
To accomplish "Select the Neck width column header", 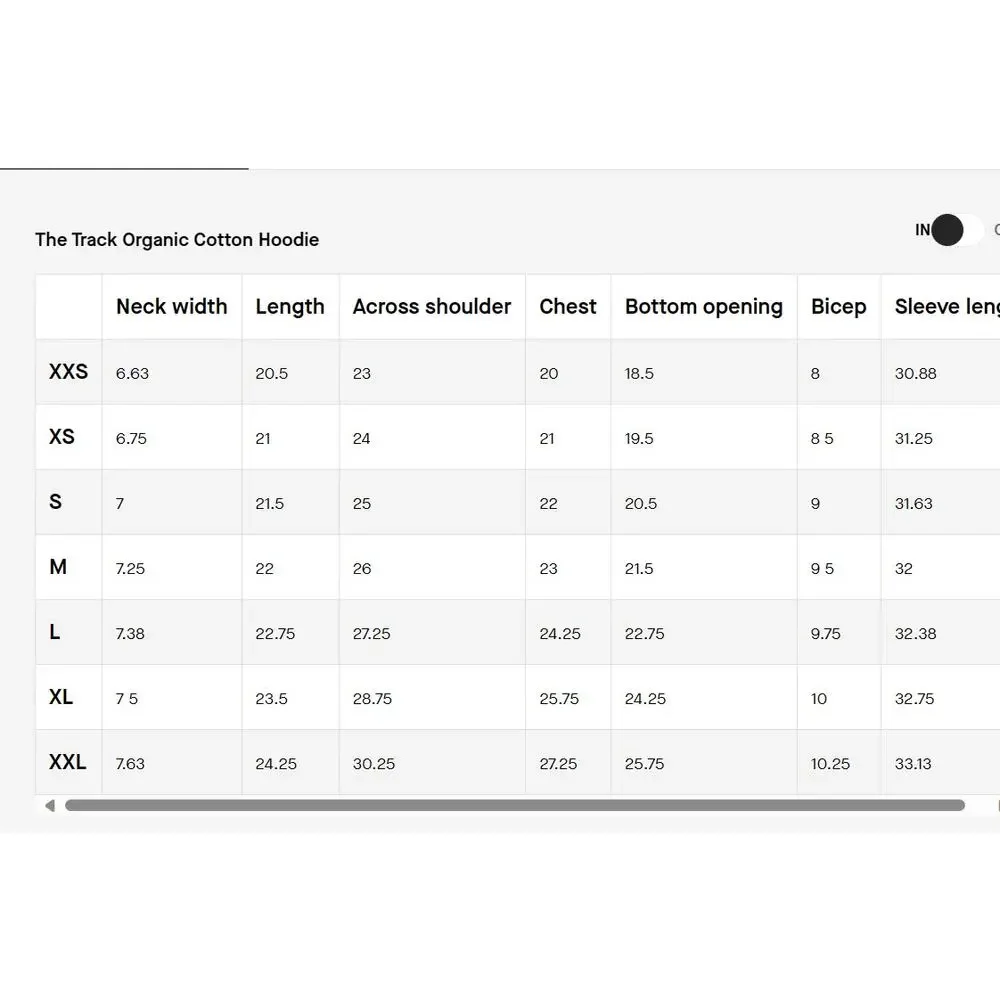I will point(172,307).
